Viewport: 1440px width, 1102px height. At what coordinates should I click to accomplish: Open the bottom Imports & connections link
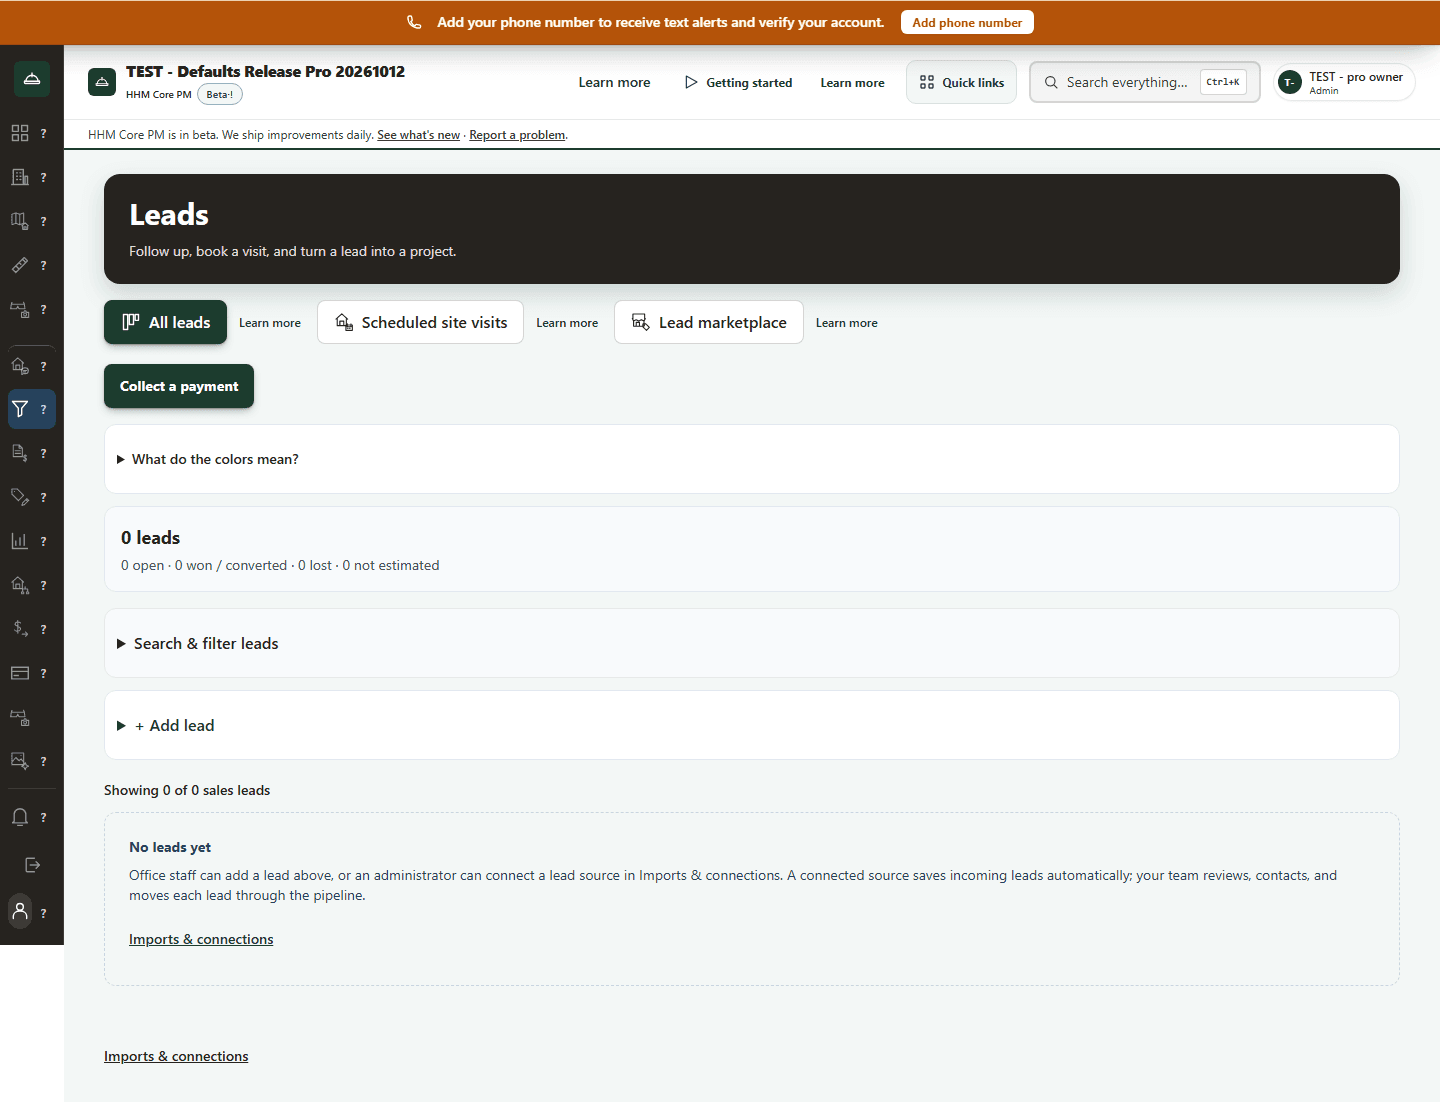coord(176,1056)
